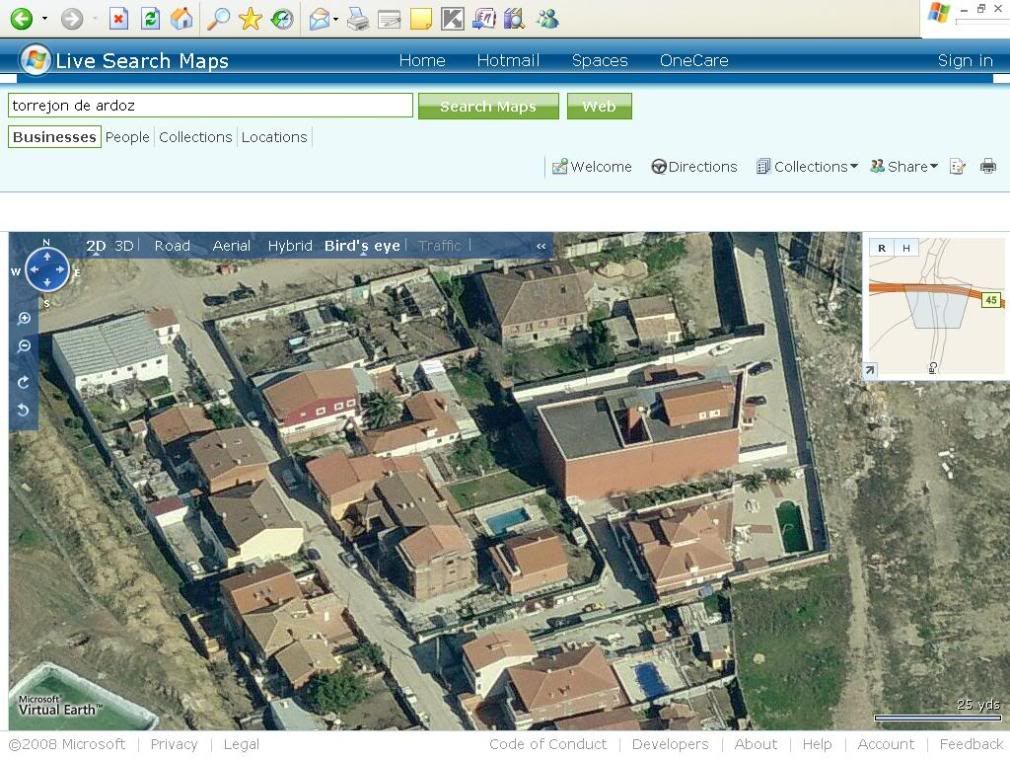Toggle the minimap to Hybrid view (H)

pos(906,248)
